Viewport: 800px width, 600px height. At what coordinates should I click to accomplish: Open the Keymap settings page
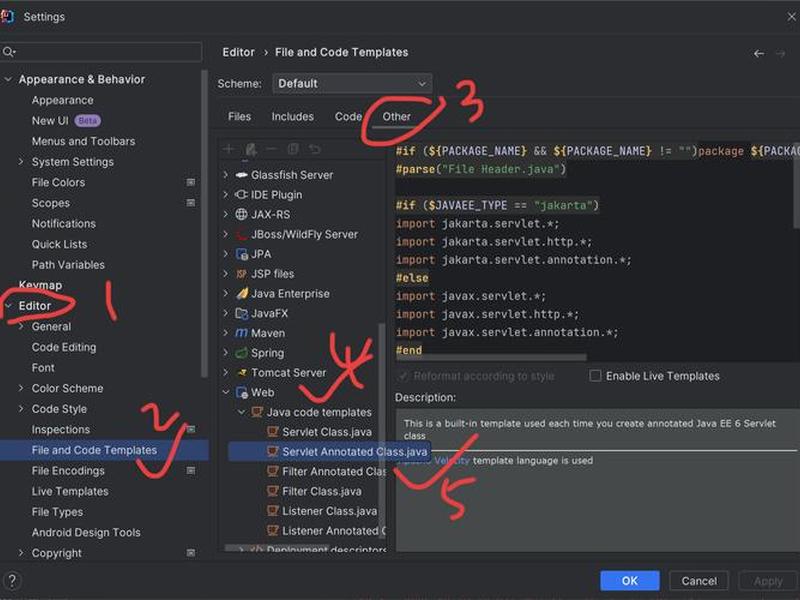[x=40, y=285]
